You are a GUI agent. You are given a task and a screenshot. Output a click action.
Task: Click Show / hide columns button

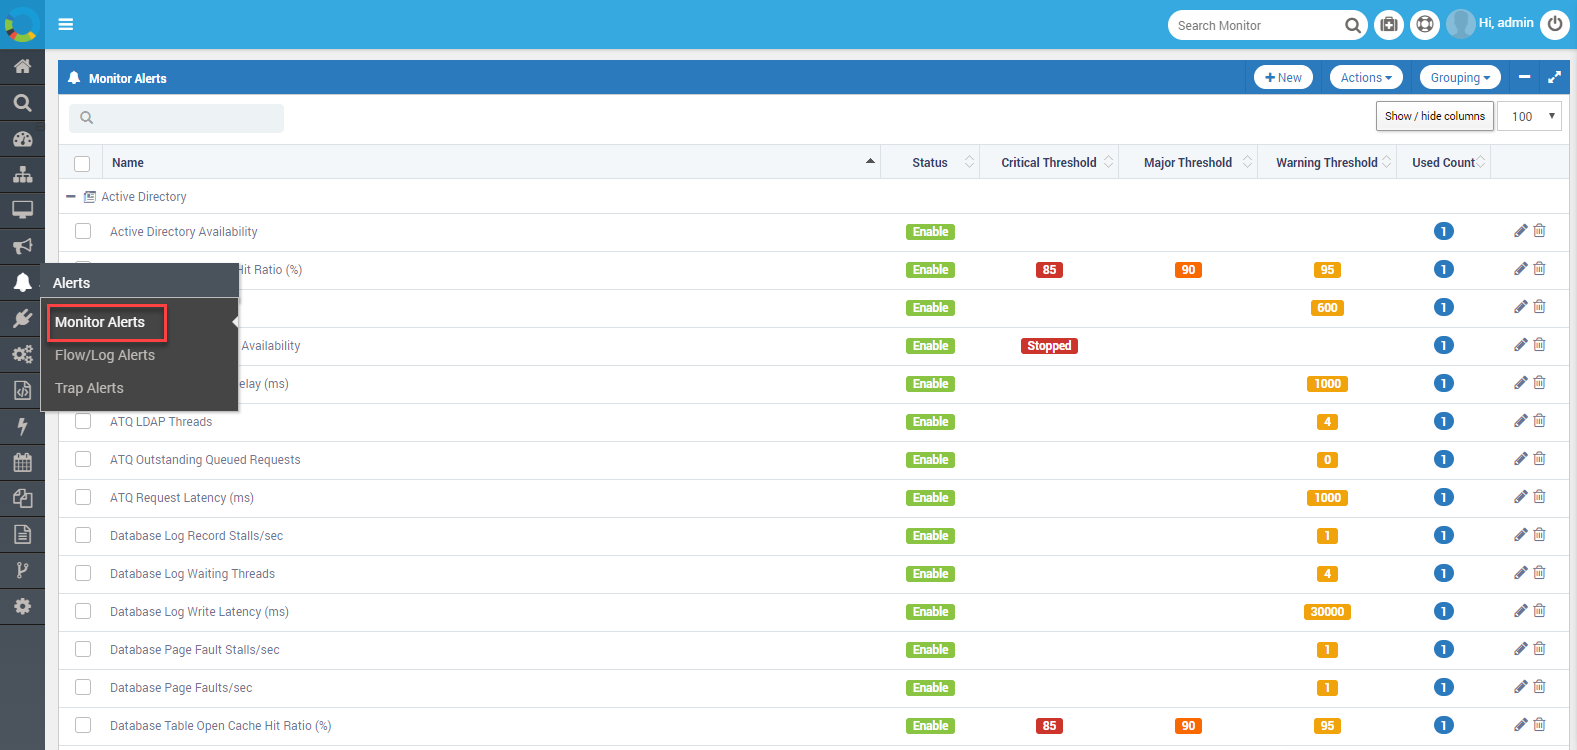coord(1435,116)
